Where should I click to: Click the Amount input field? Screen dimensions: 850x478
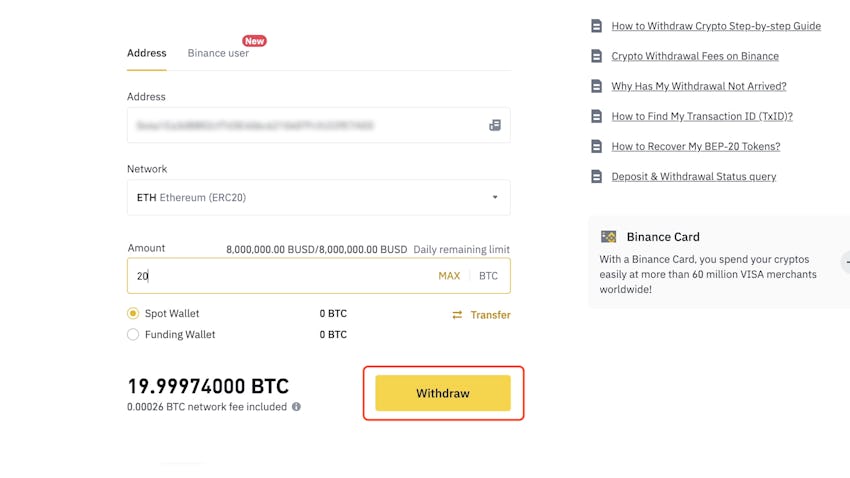[319, 276]
